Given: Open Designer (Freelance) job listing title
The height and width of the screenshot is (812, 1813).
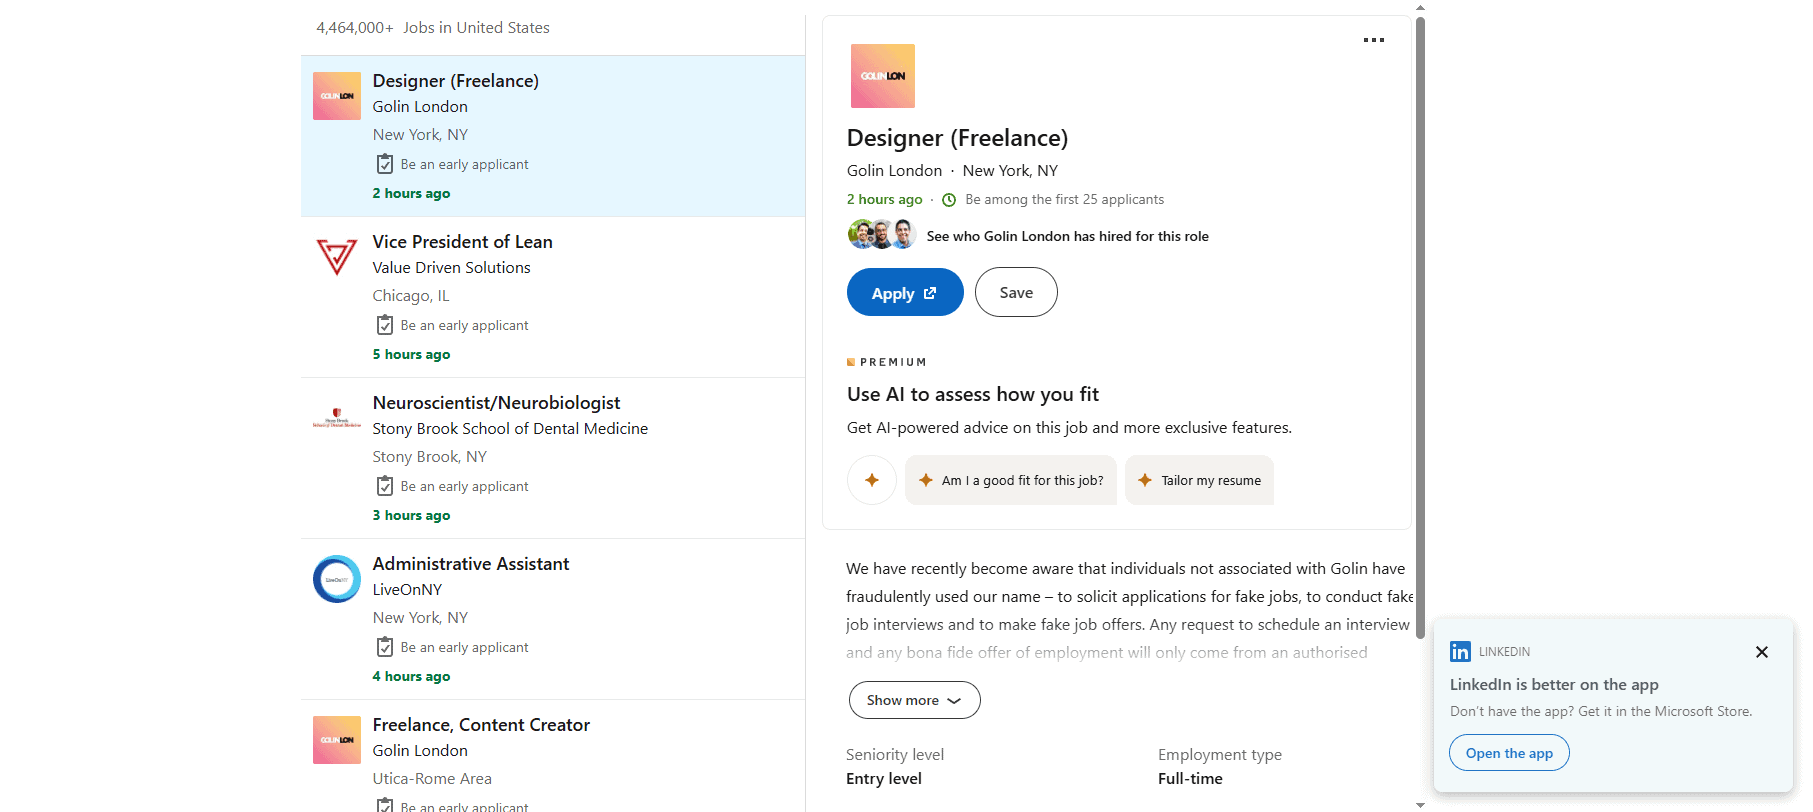Looking at the screenshot, I should (456, 81).
